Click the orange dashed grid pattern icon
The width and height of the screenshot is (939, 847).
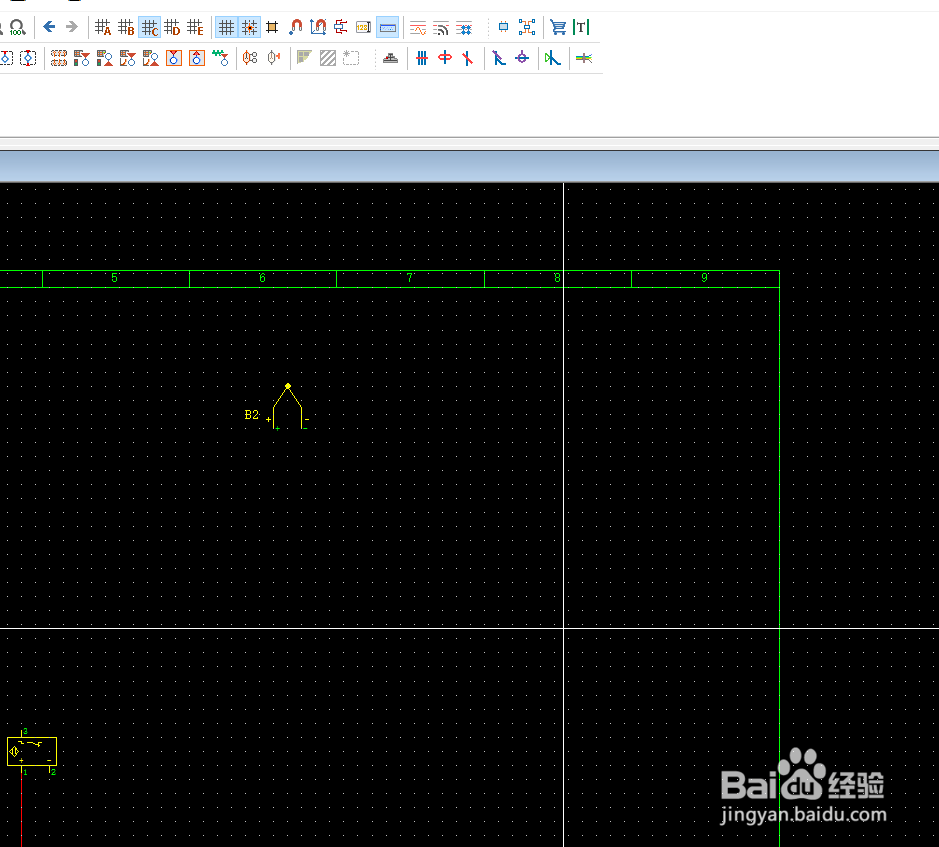59,58
